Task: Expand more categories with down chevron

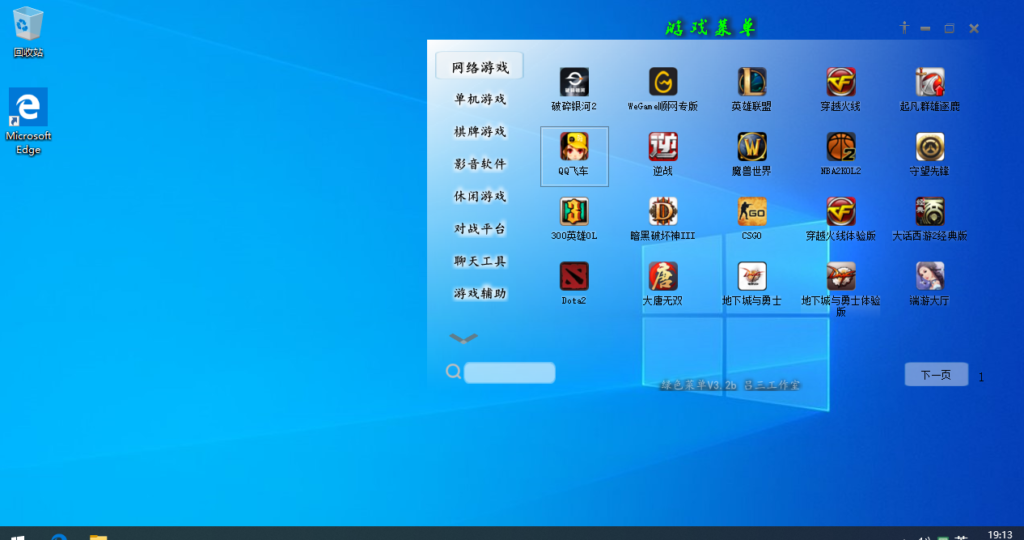Action: (464, 338)
